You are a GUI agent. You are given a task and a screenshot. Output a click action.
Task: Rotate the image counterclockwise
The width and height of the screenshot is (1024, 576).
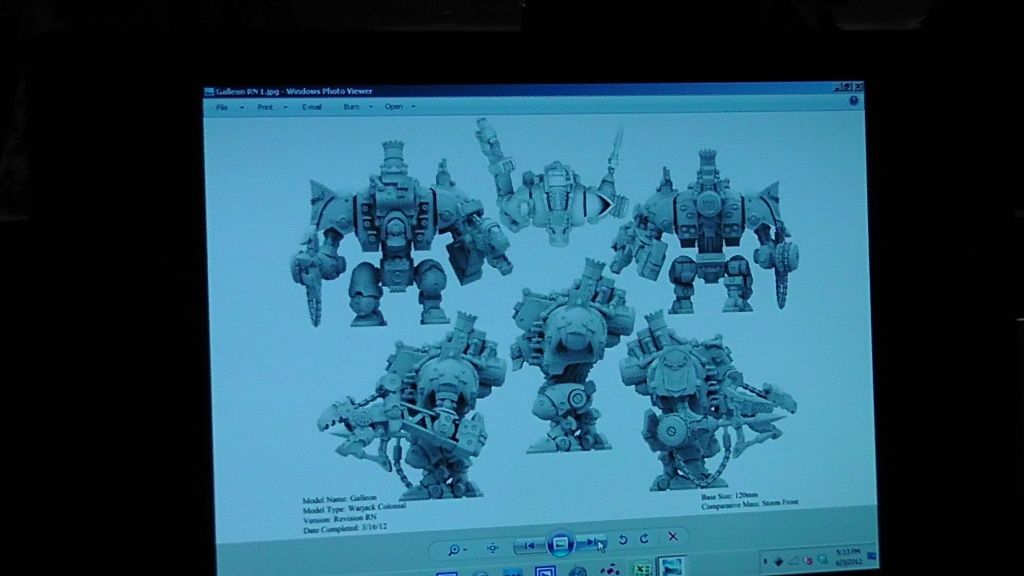(623, 539)
